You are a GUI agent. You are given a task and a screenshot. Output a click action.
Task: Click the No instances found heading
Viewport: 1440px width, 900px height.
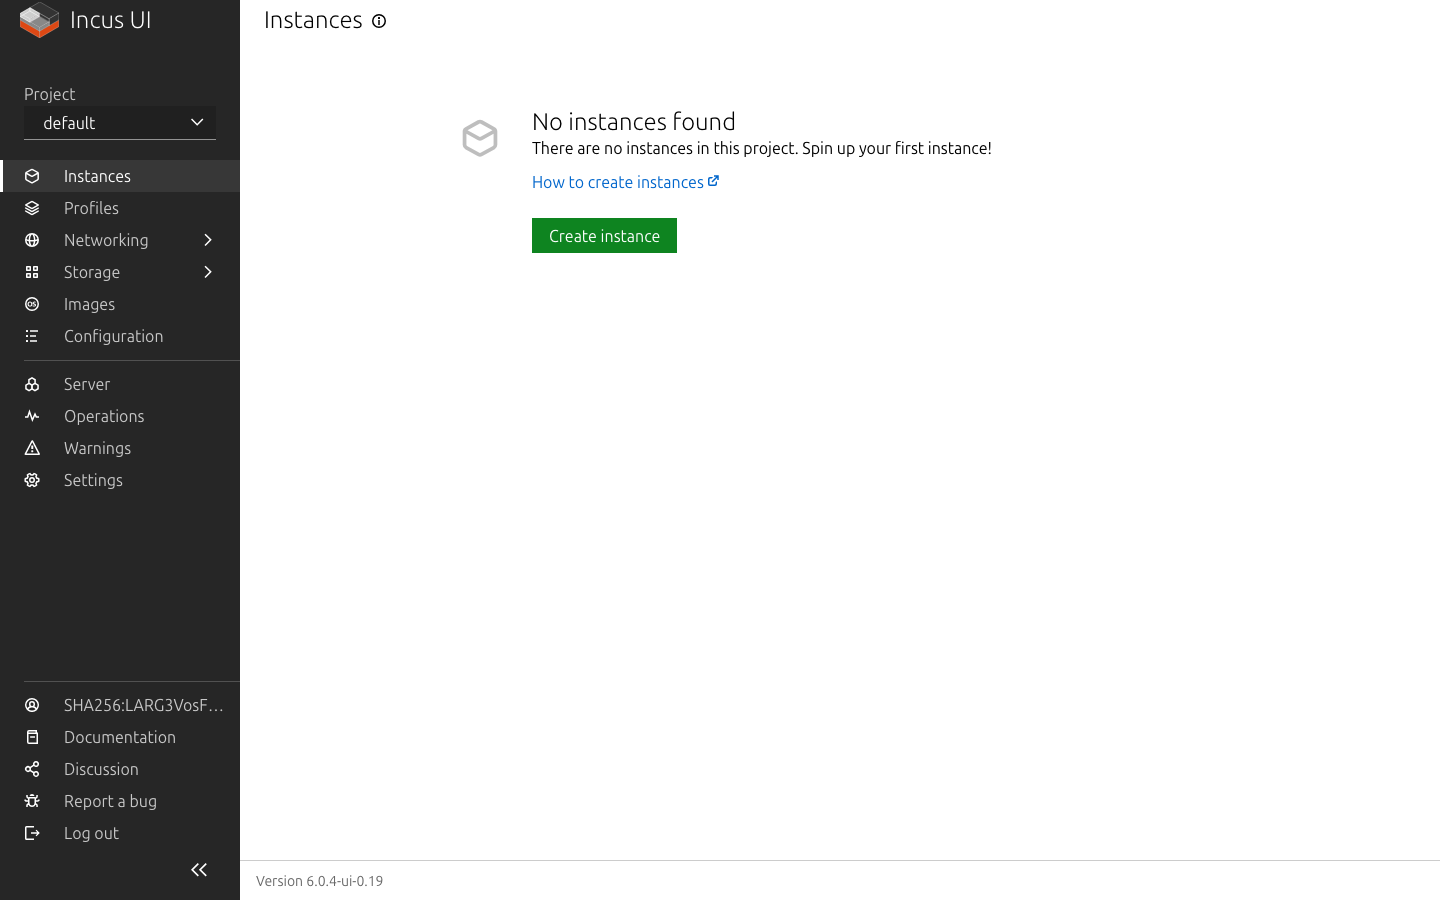pyautogui.click(x=634, y=121)
